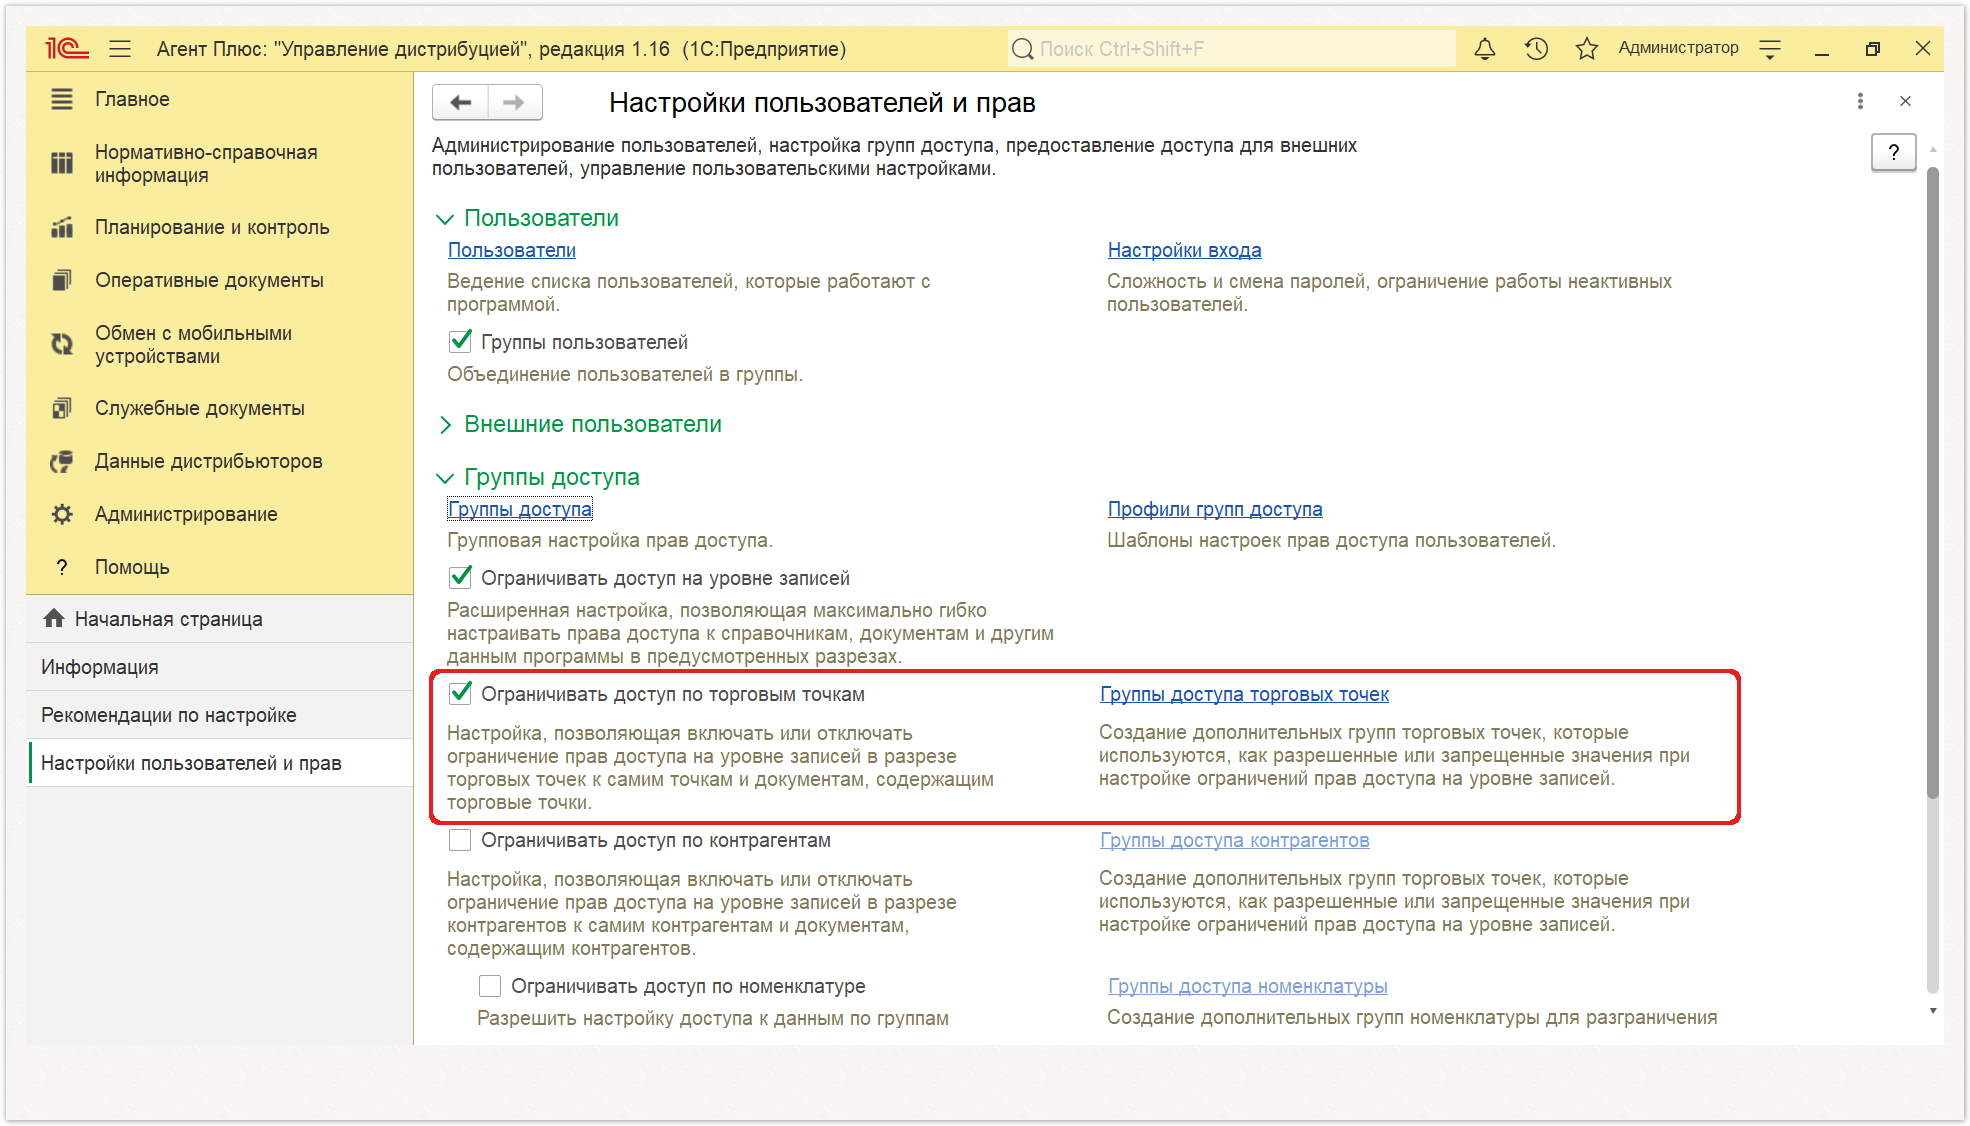1970x1126 pixels.
Task: Open Нормативно-справочная информация section
Action: click(219, 163)
